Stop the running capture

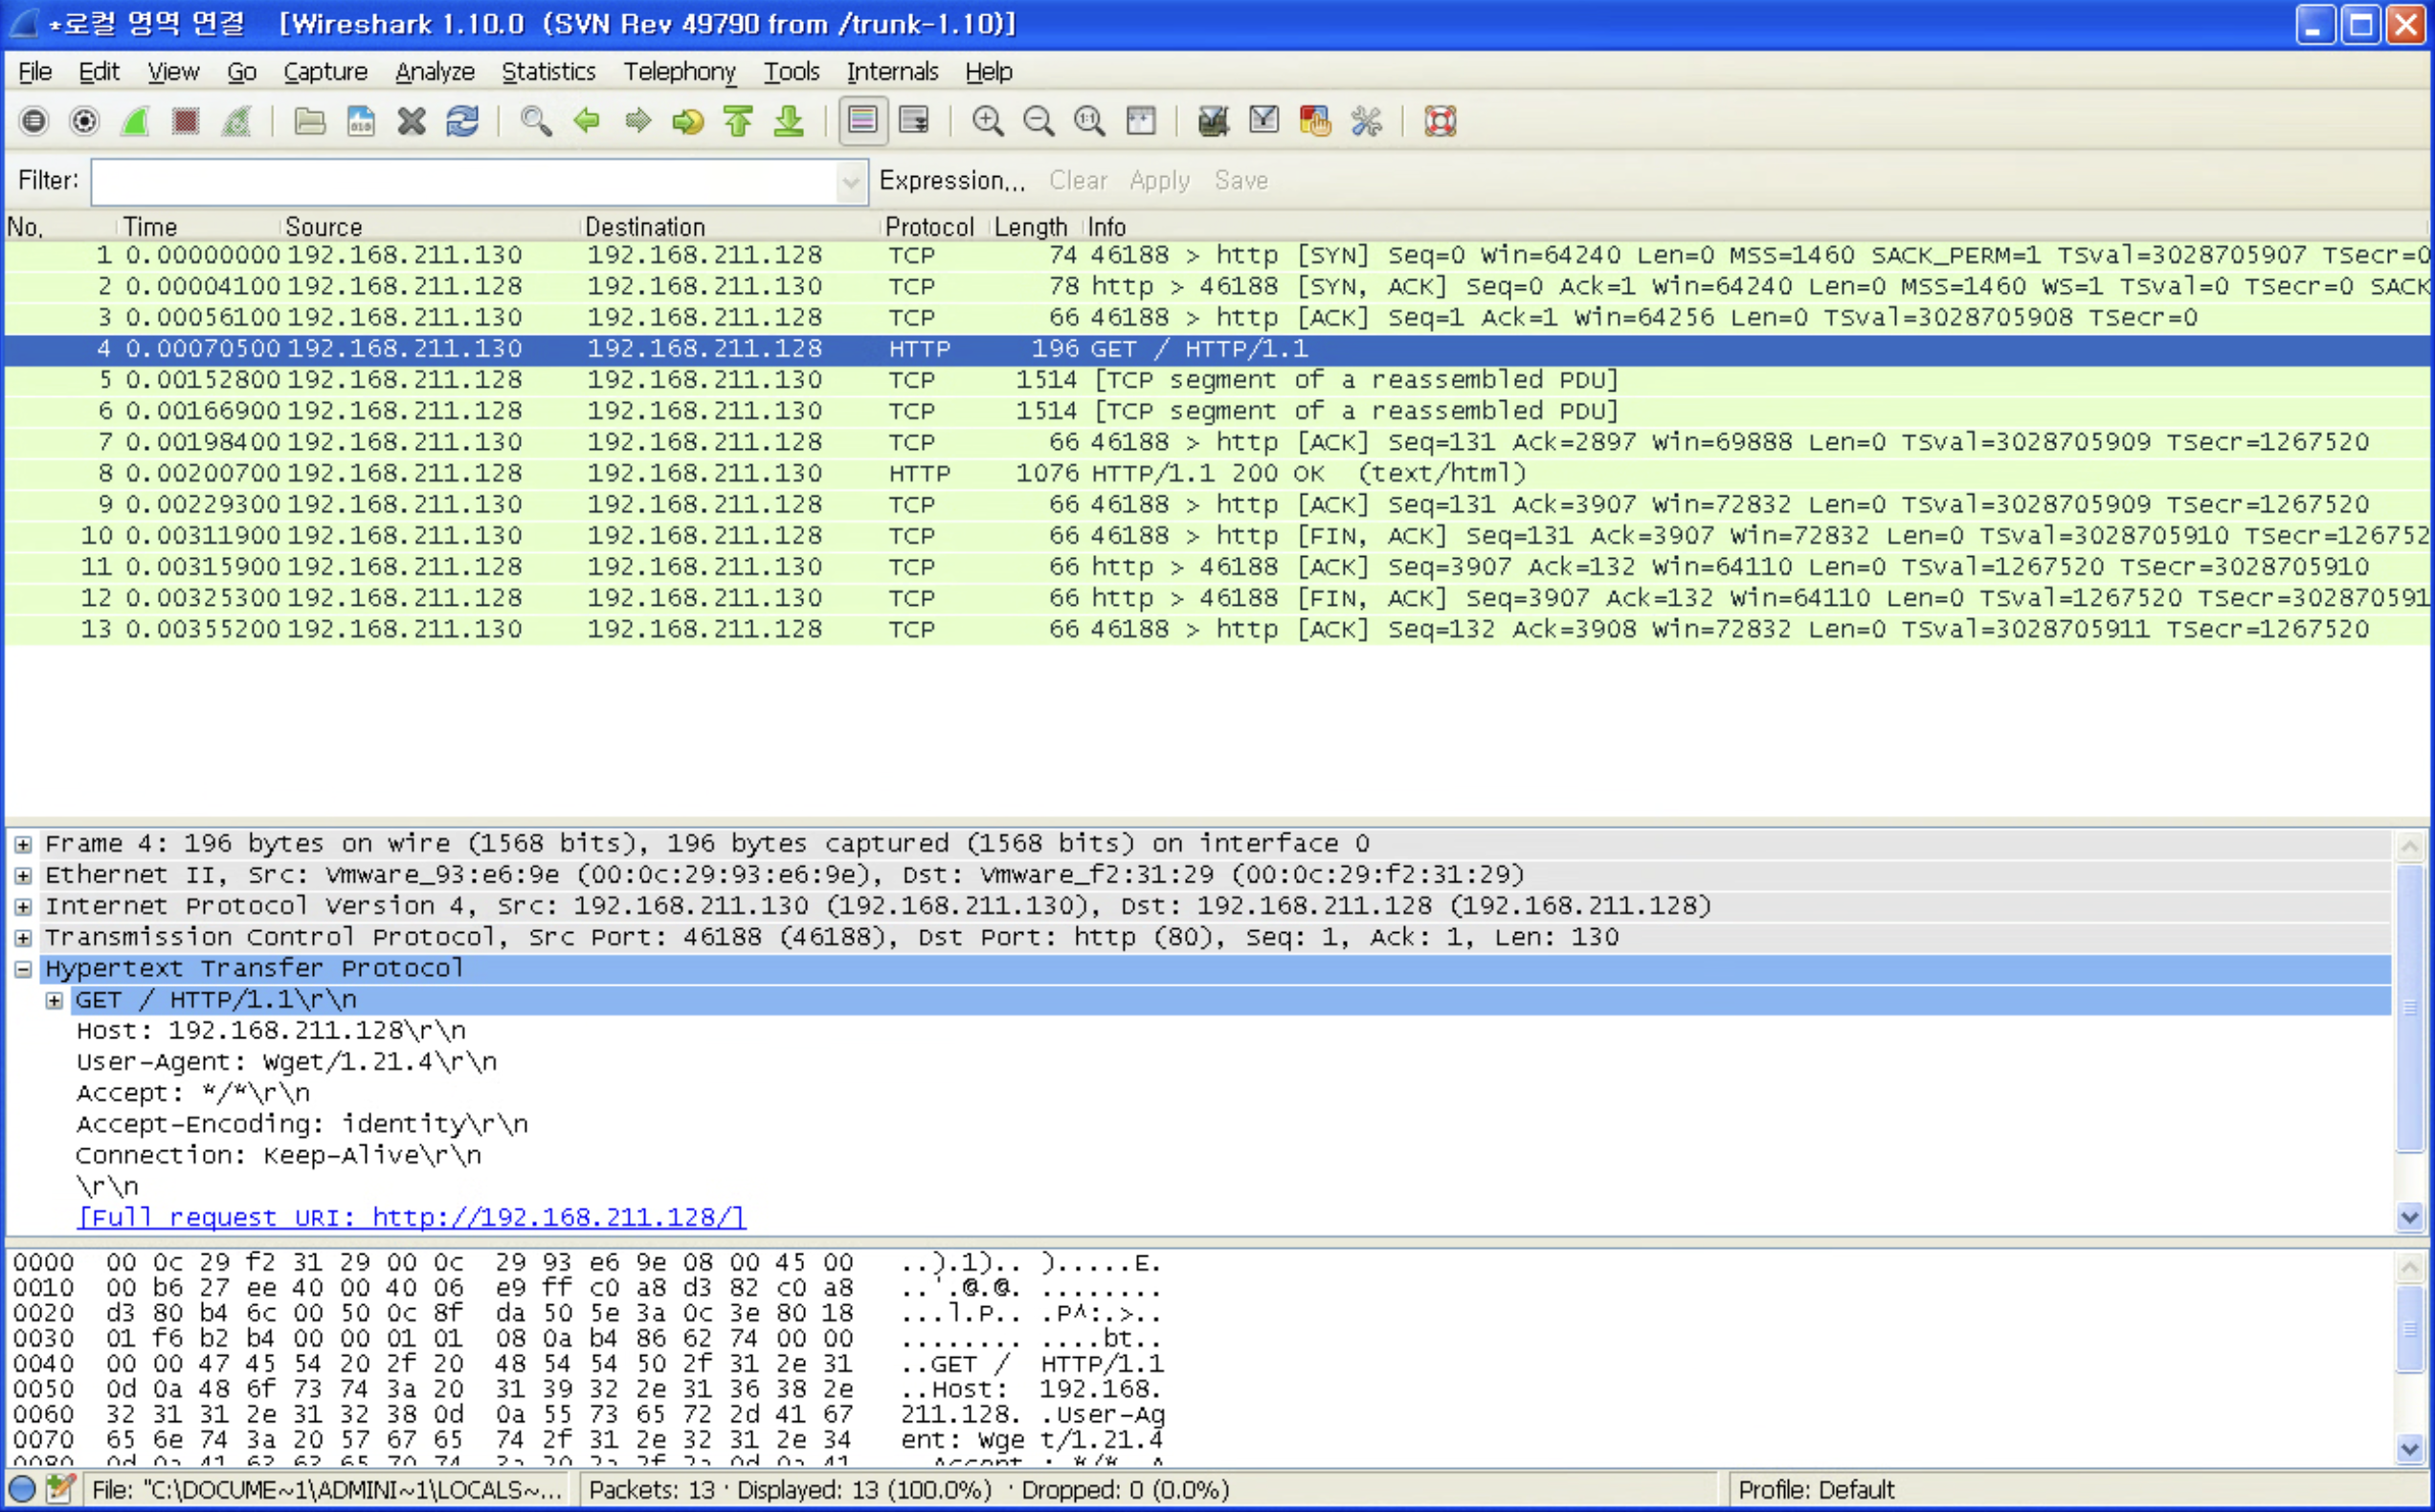(186, 122)
